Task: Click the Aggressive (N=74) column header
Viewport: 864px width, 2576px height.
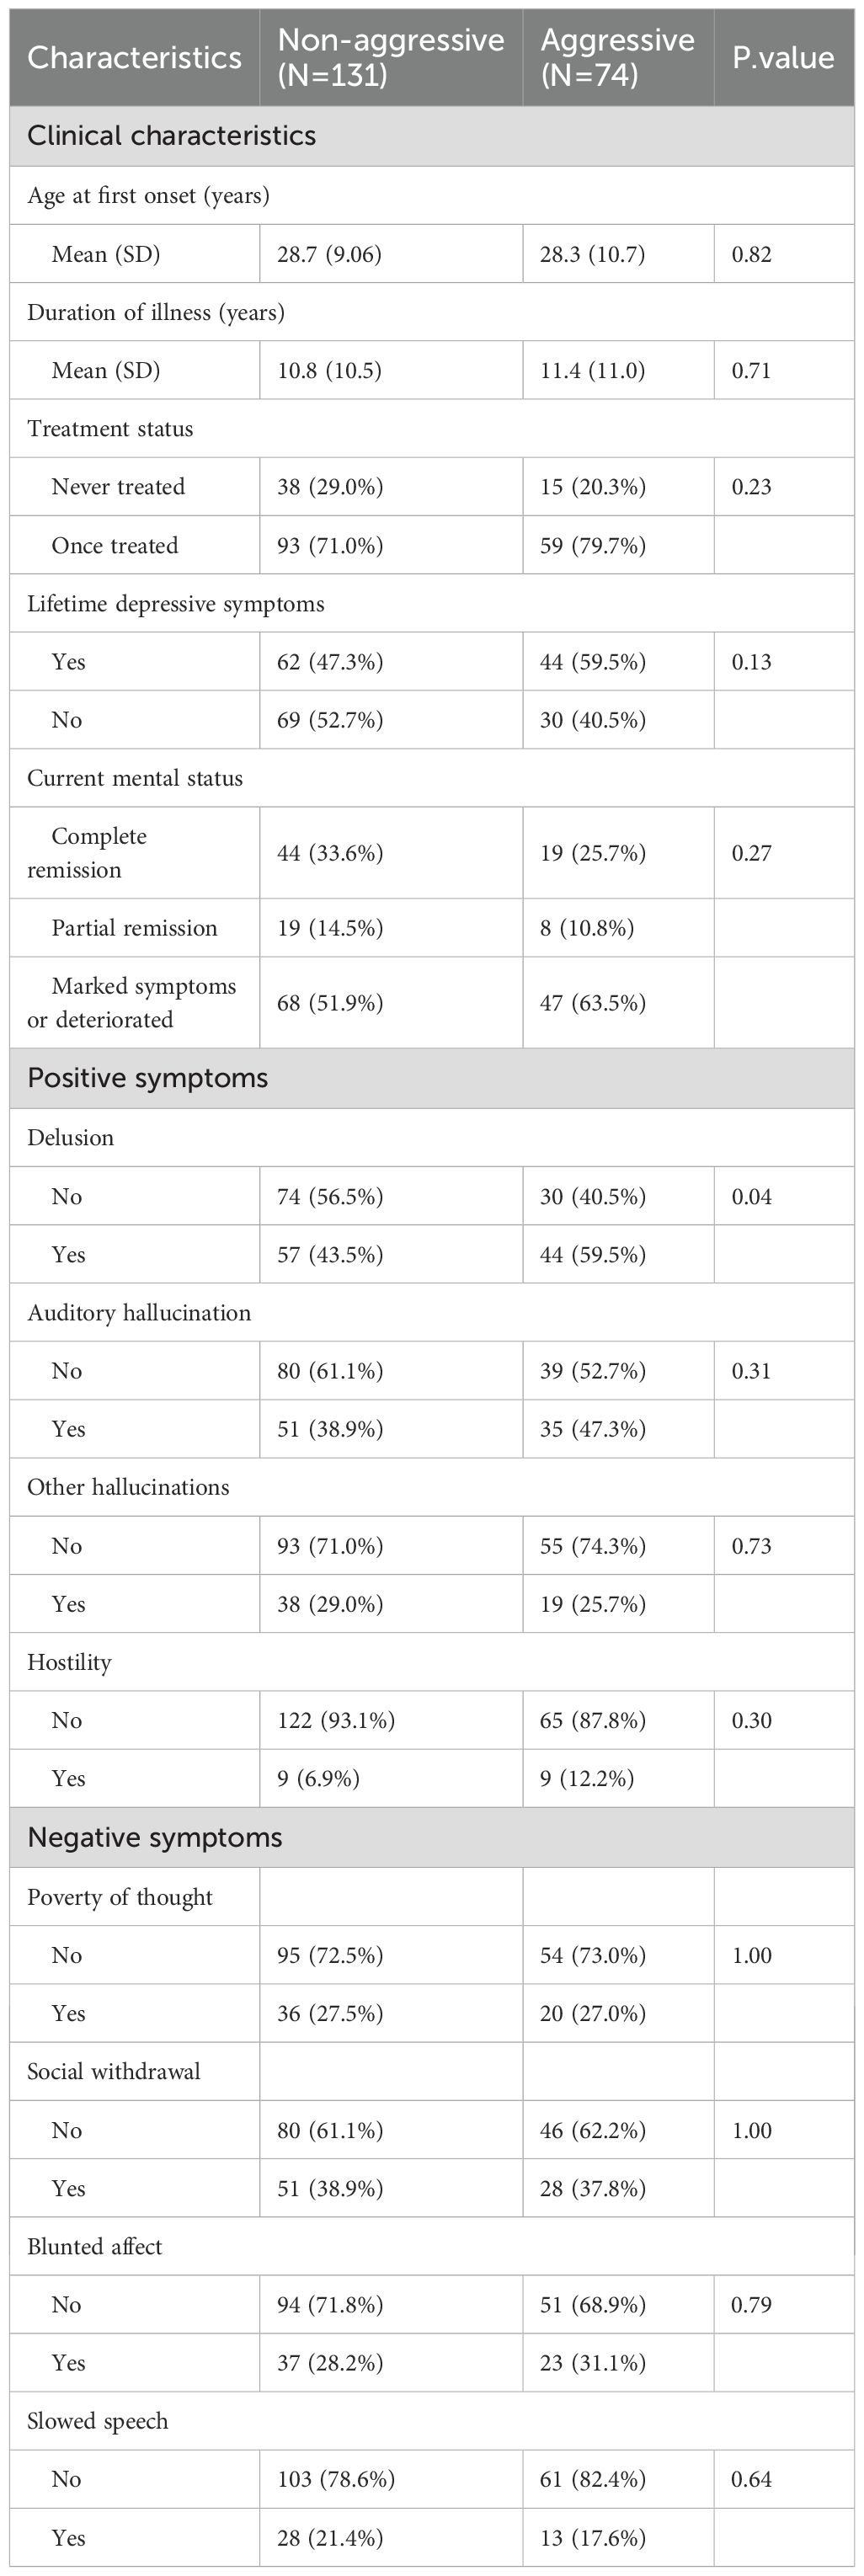Action: [x=618, y=58]
